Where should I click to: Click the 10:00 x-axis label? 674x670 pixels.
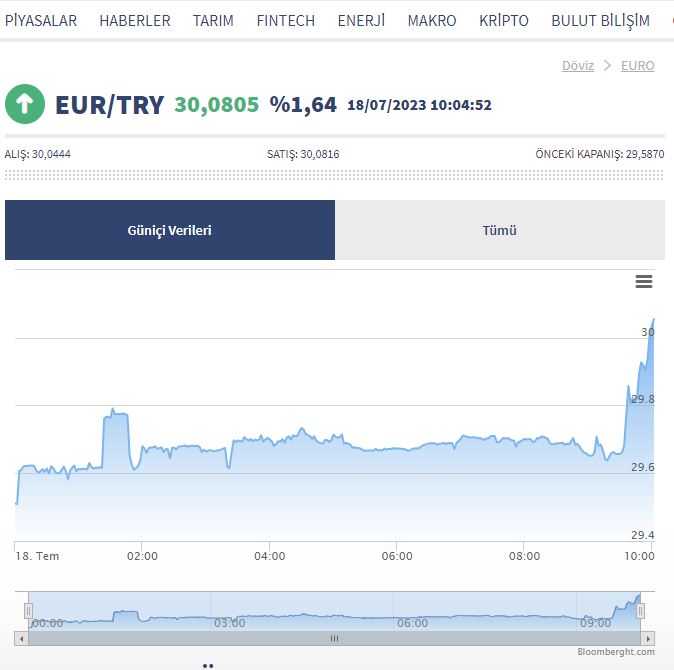[639, 556]
